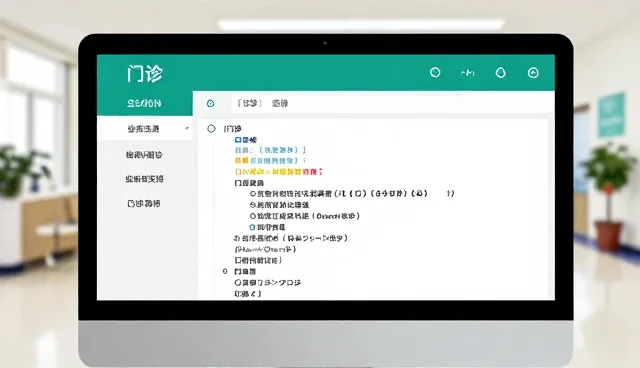Click the circle icon leftmost of the header icons

(435, 73)
